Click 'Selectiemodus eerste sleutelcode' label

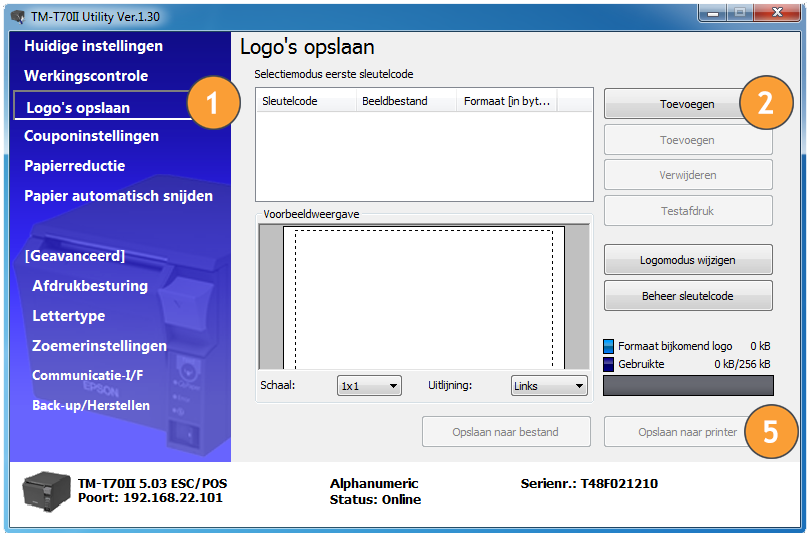(x=333, y=74)
